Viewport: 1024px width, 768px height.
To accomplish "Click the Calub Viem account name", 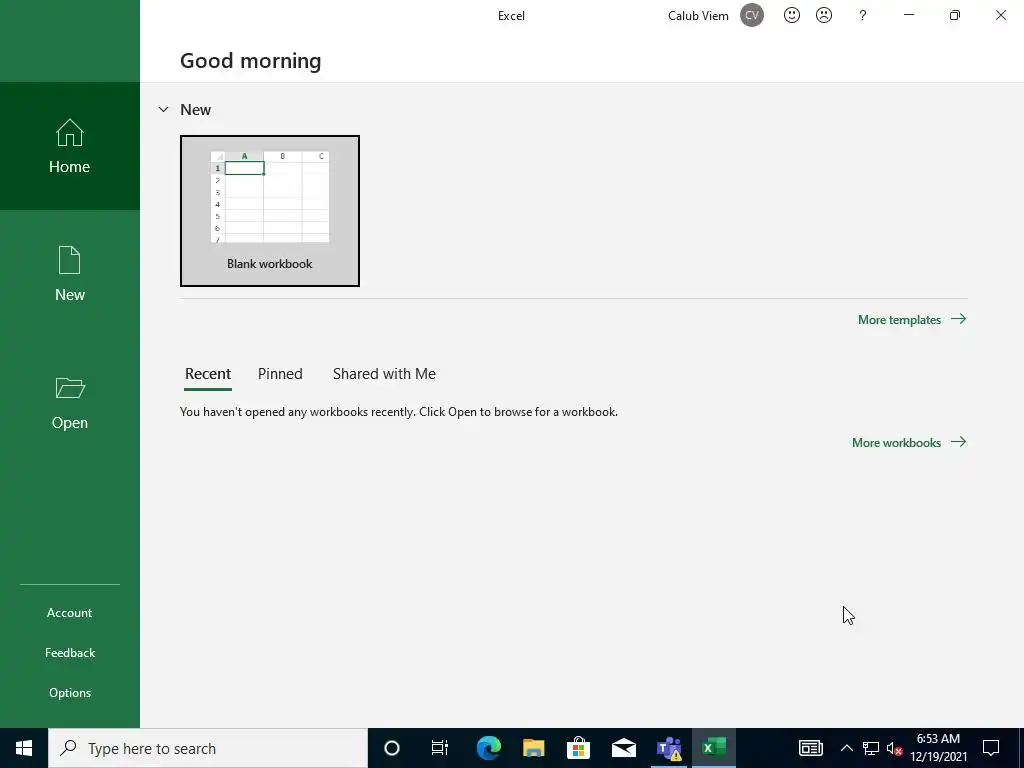I will (x=698, y=16).
